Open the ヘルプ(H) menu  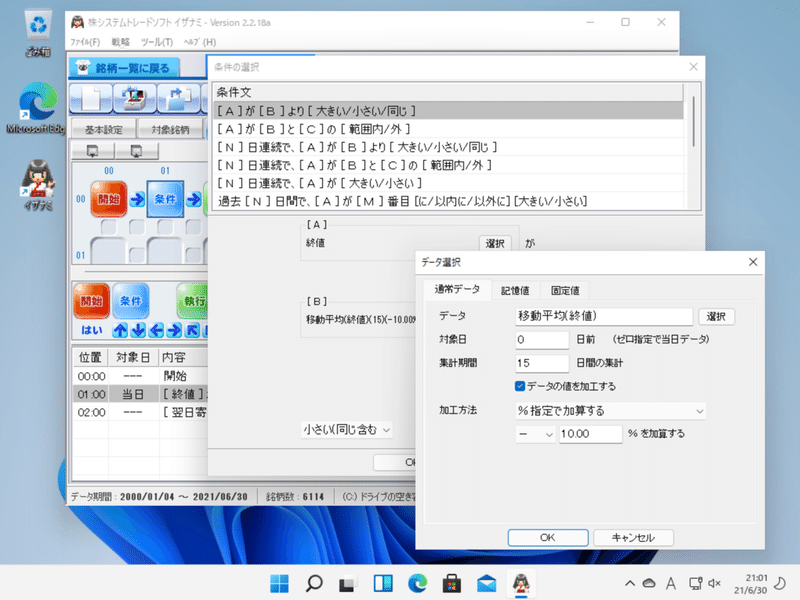click(x=200, y=42)
